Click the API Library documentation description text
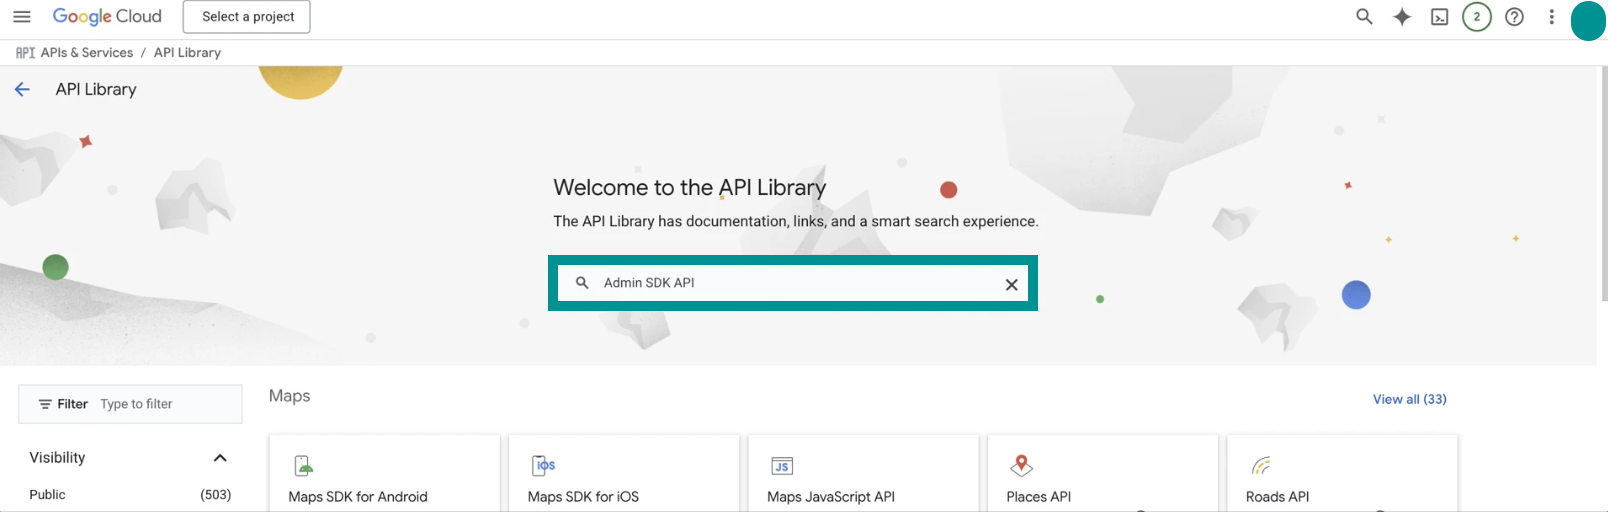 pos(796,222)
